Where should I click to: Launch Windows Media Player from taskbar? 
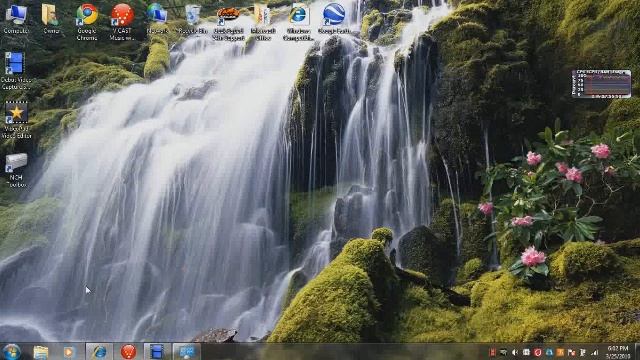click(x=69, y=352)
